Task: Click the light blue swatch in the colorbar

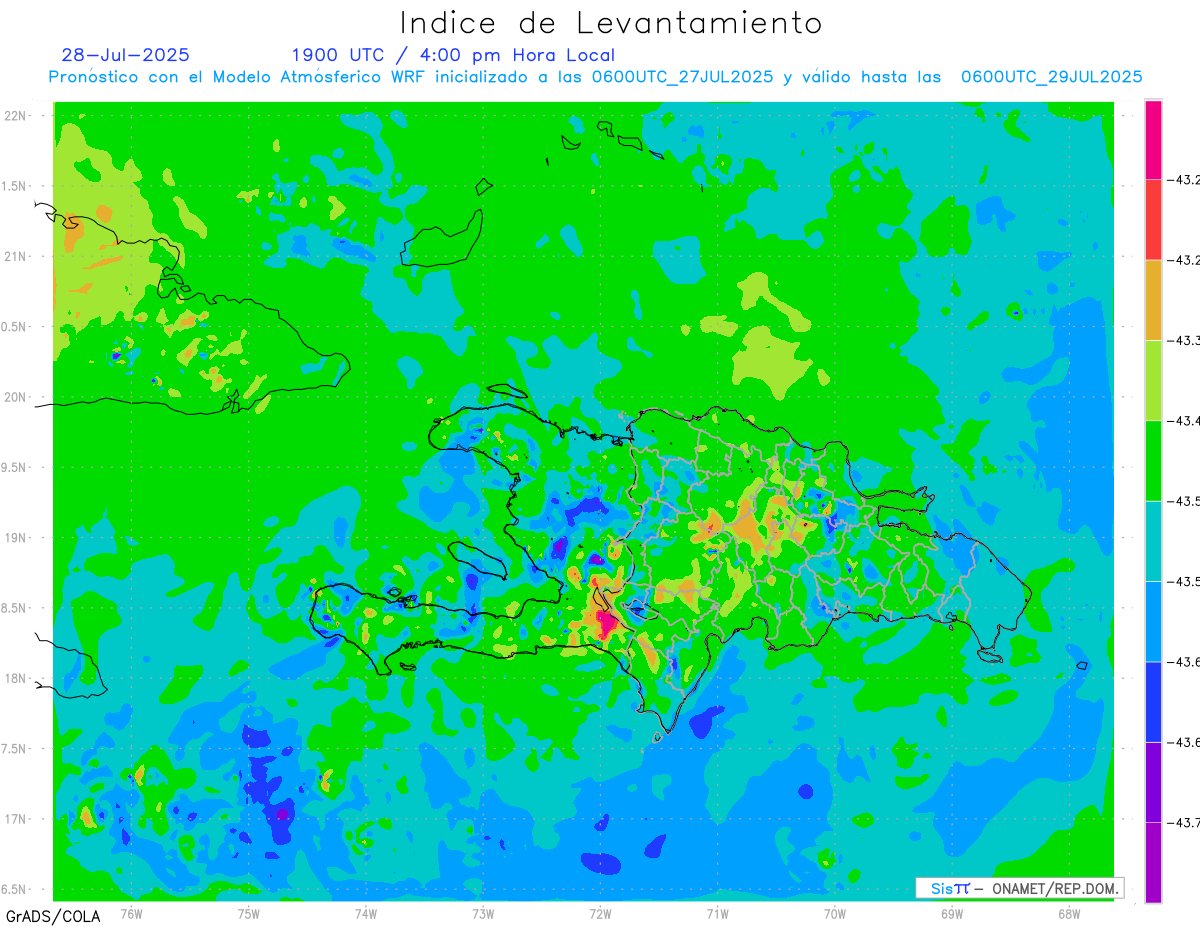Action: [1153, 621]
